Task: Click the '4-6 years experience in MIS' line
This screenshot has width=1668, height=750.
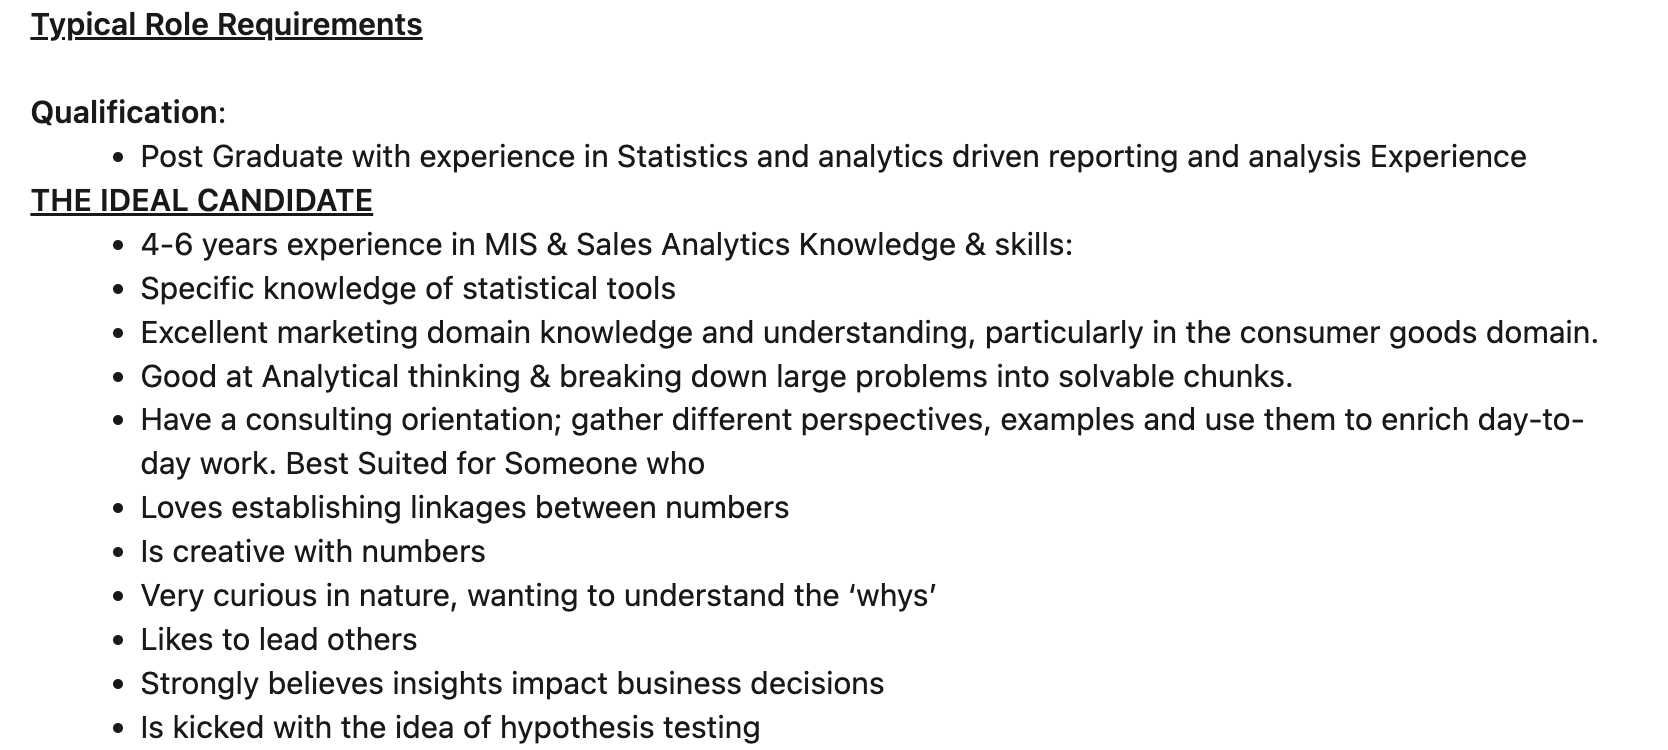Action: pos(606,244)
